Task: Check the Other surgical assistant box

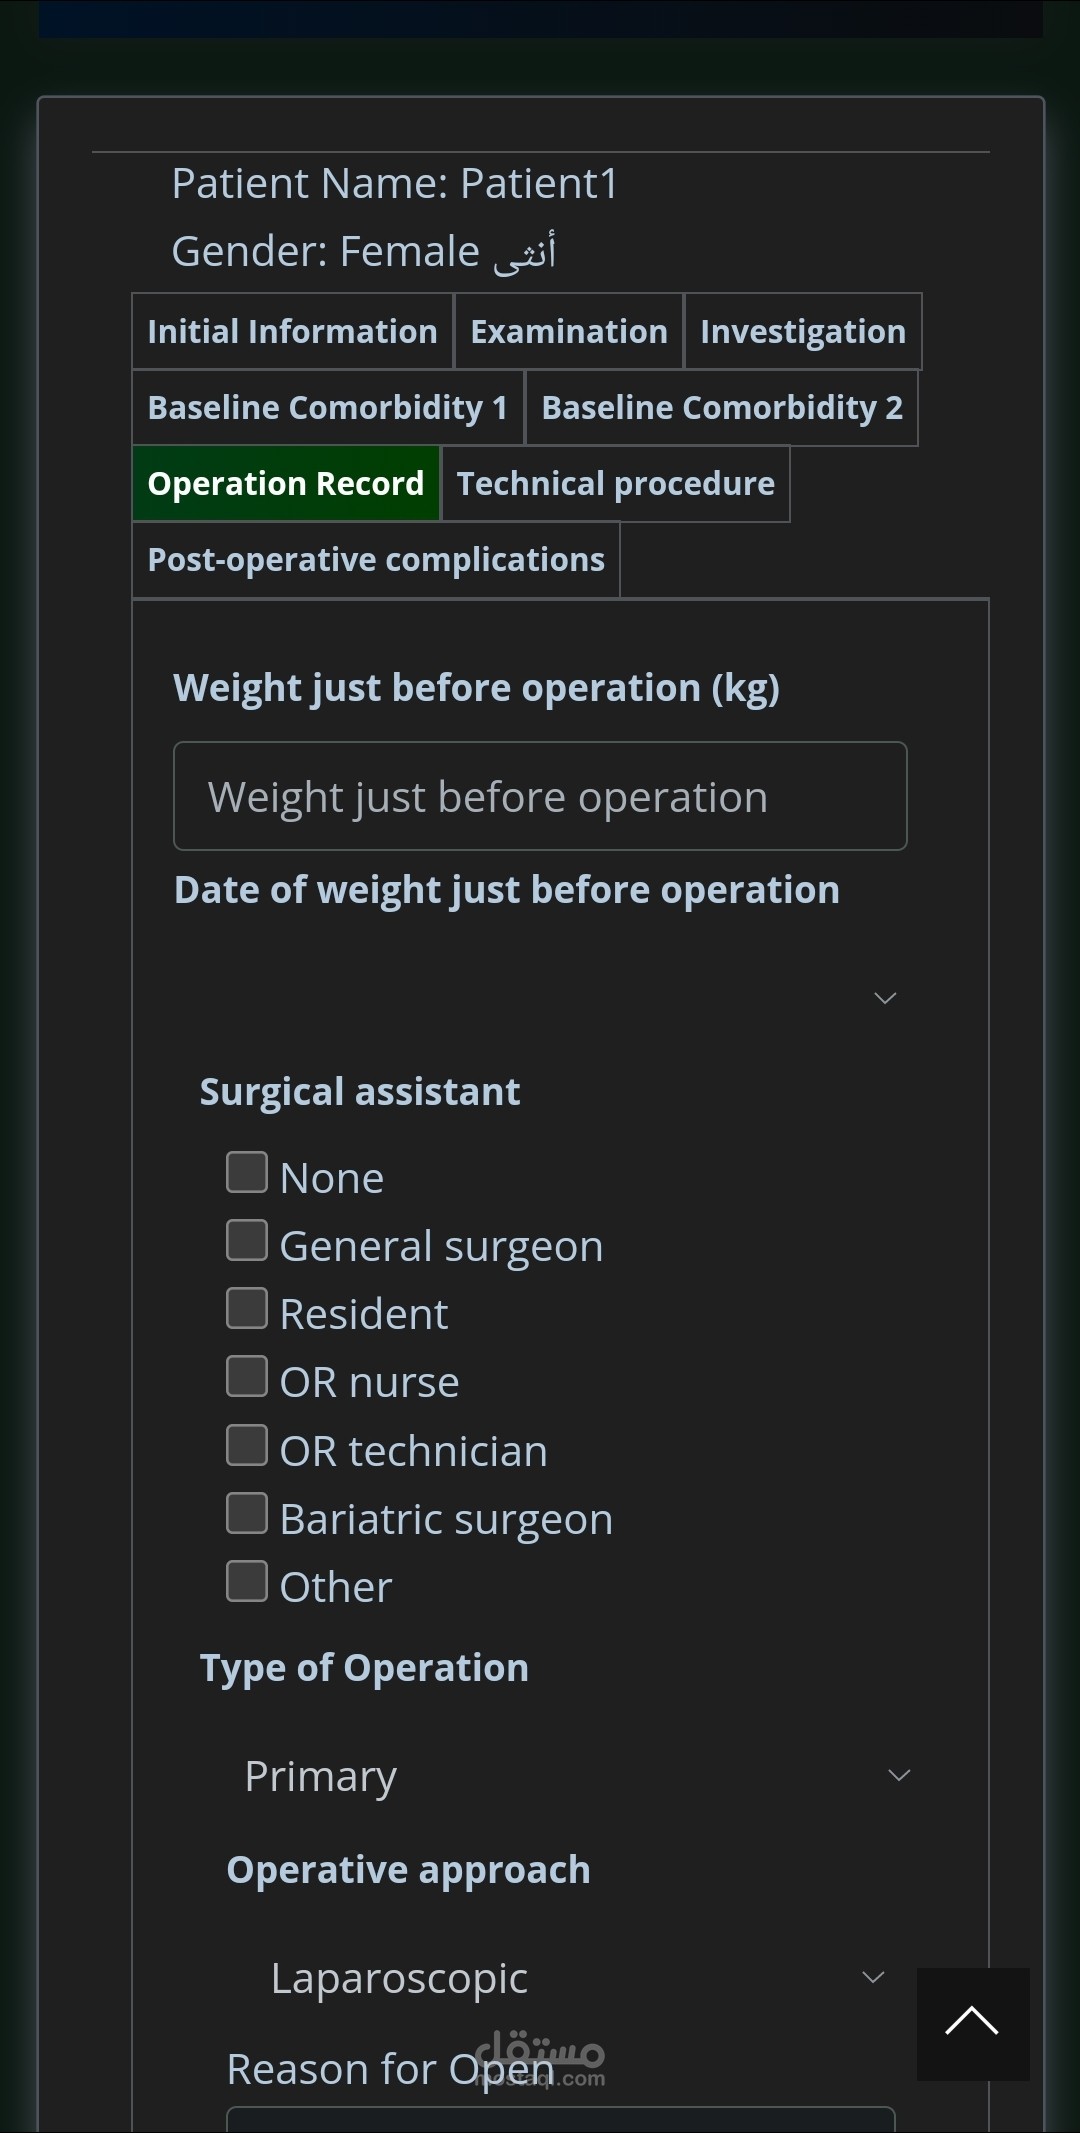Action: coord(247,1582)
